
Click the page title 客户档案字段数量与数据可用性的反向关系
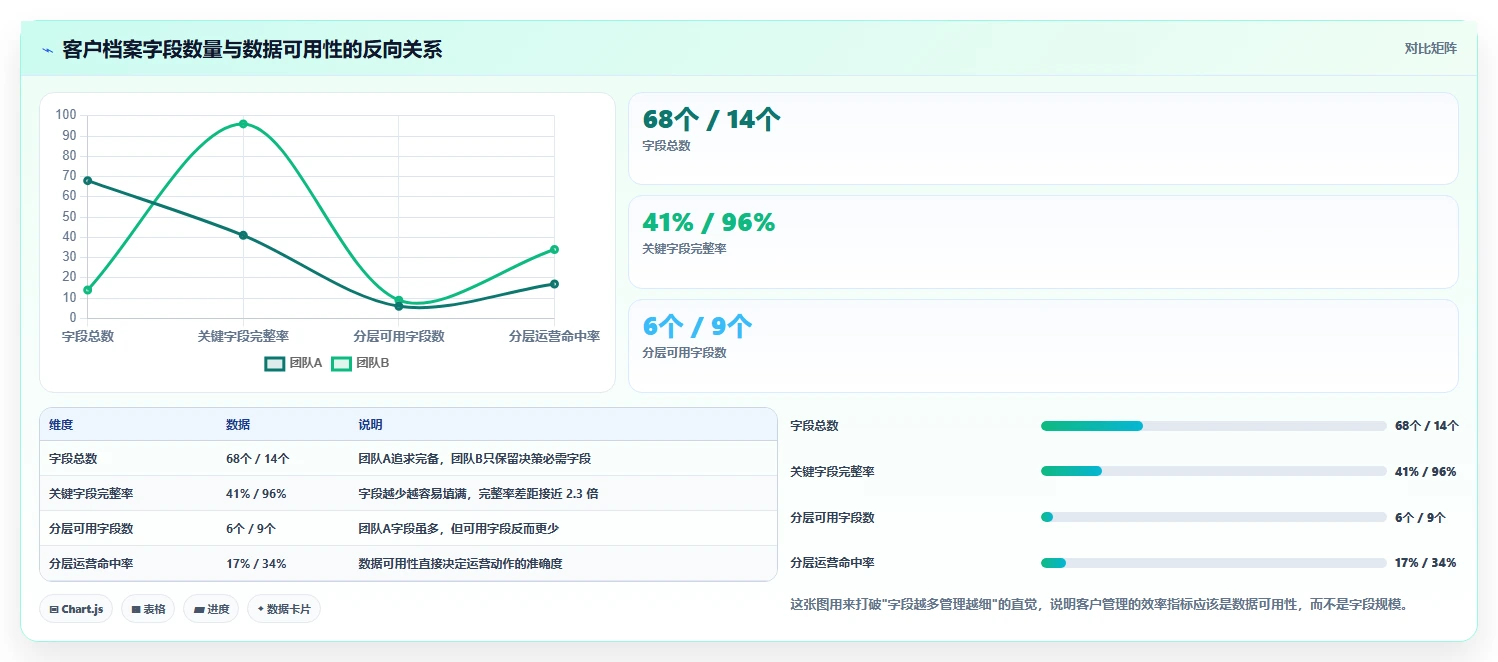[252, 50]
